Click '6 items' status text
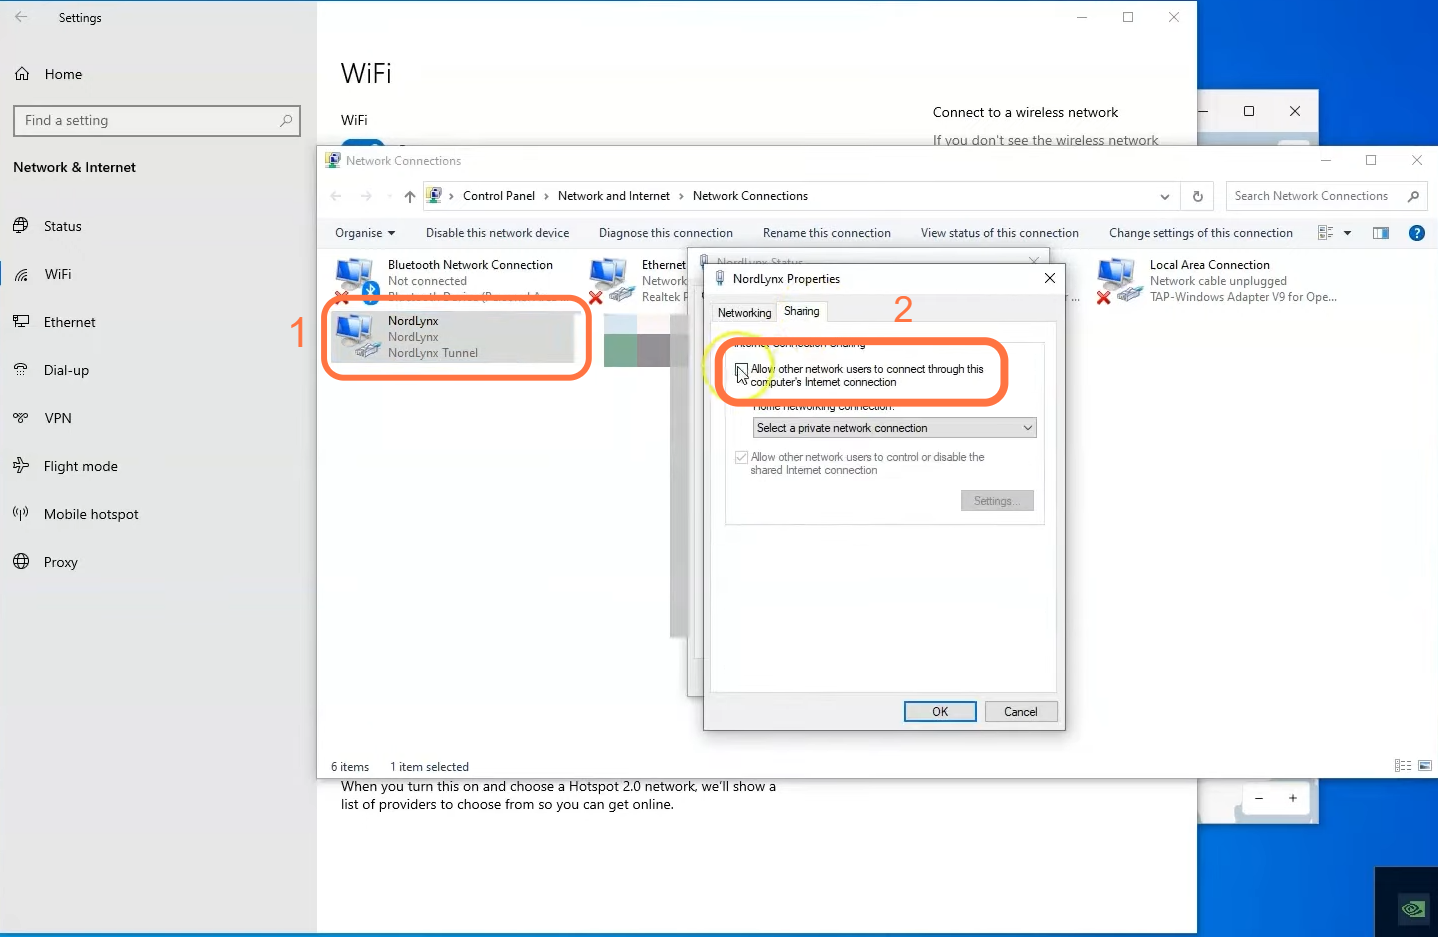This screenshot has height=937, width=1438. 350,767
